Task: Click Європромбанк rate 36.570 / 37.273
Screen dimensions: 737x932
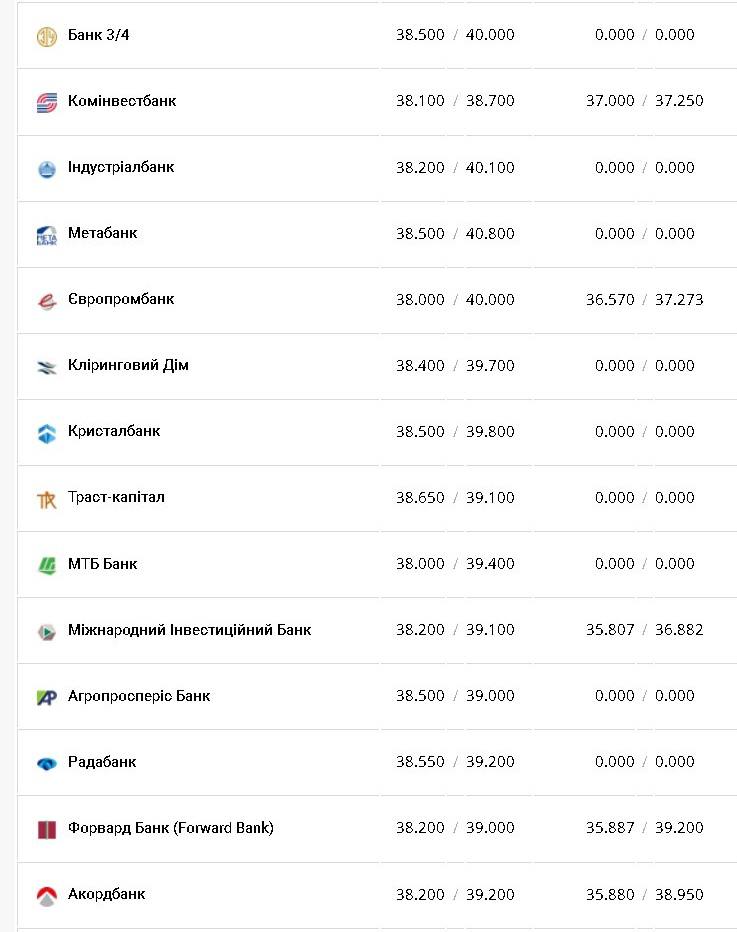Action: (x=644, y=299)
